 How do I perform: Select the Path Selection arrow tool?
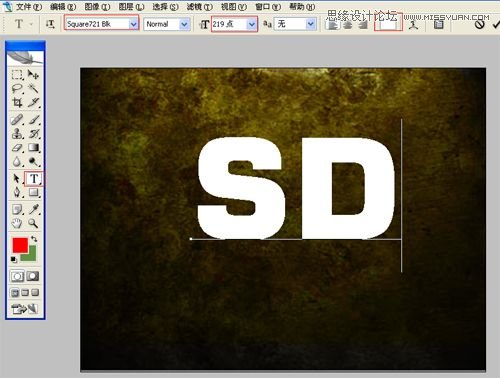click(x=17, y=179)
